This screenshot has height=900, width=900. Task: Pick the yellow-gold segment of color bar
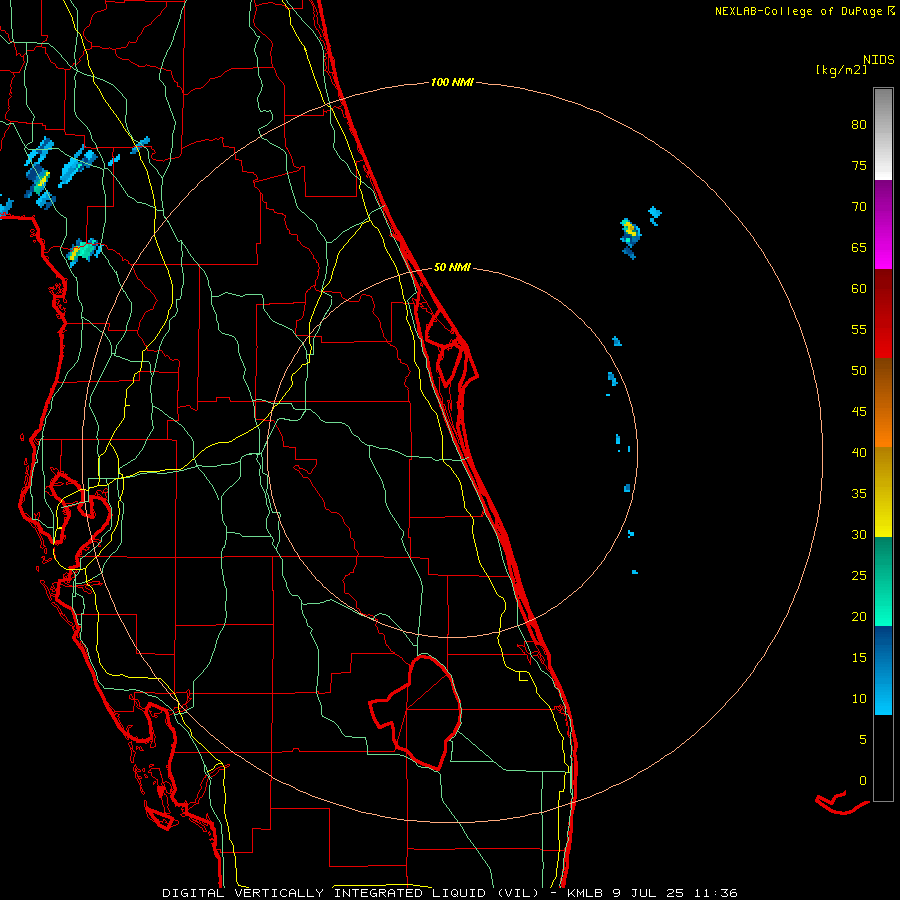tap(883, 492)
